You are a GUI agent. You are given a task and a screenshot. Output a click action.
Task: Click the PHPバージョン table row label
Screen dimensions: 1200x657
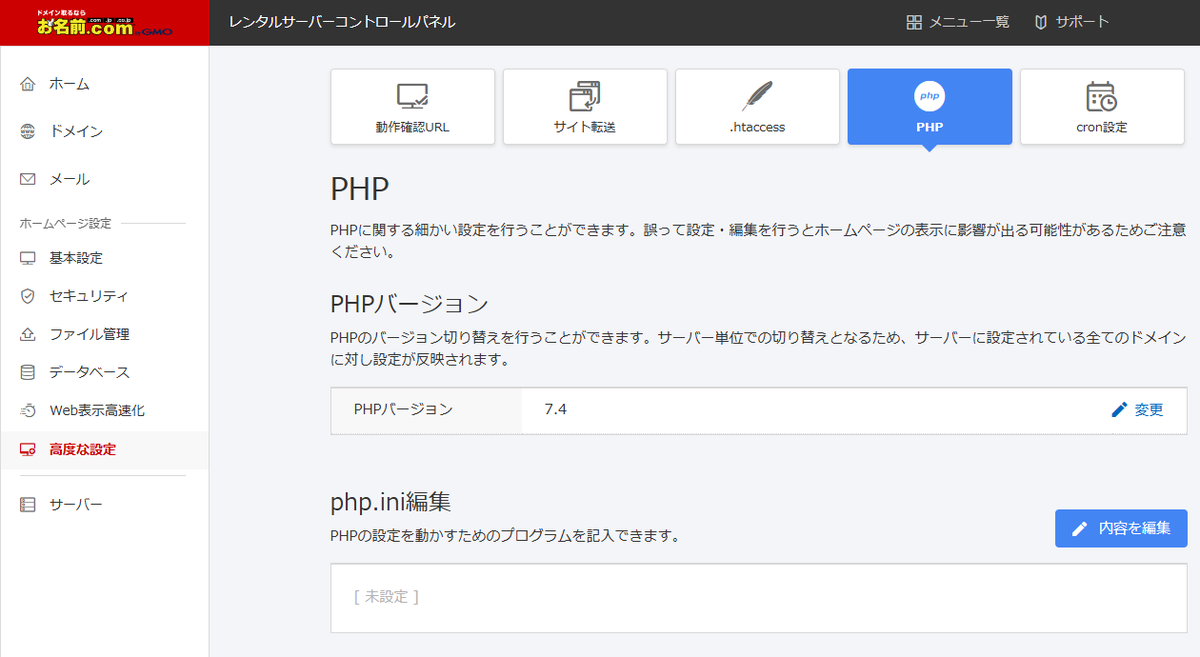[403, 410]
